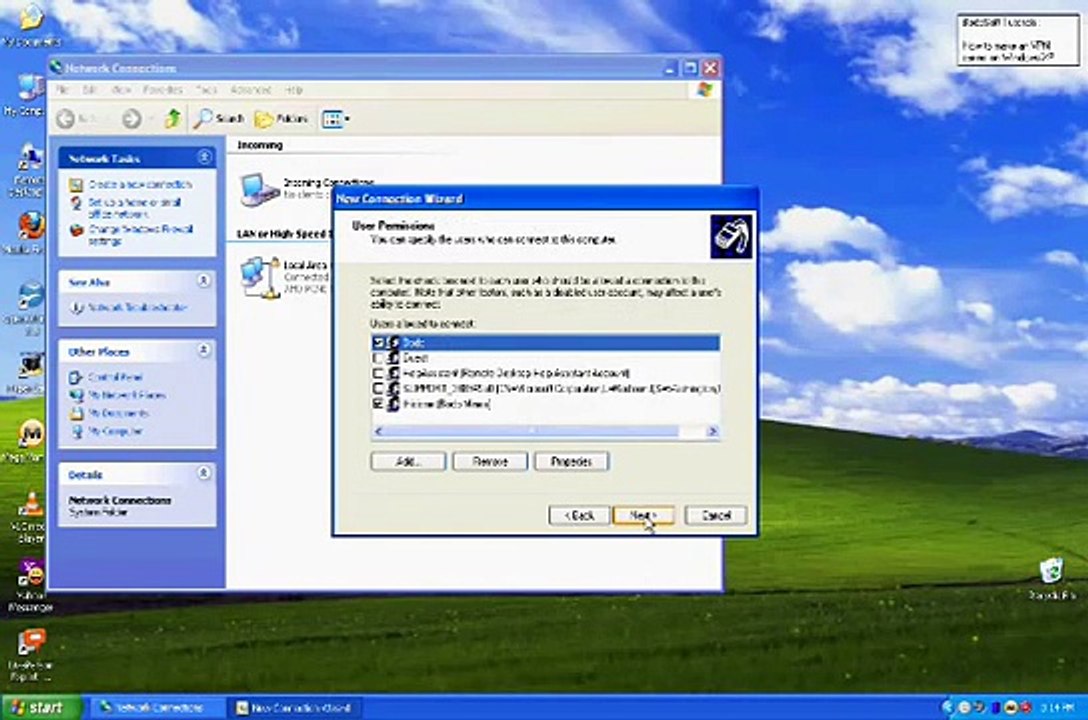Open My Computer link in Other Places
This screenshot has height=720, width=1088.
point(115,431)
